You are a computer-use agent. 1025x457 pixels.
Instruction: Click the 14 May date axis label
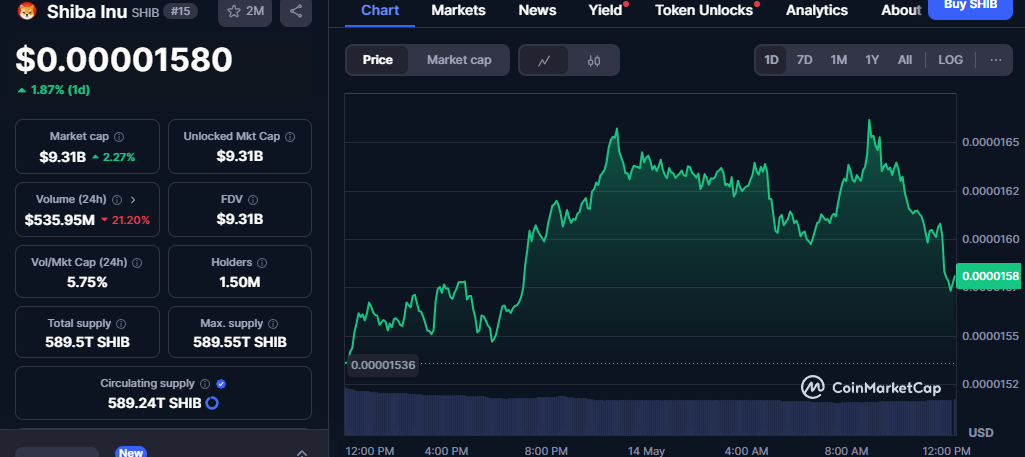pyautogui.click(x=645, y=450)
